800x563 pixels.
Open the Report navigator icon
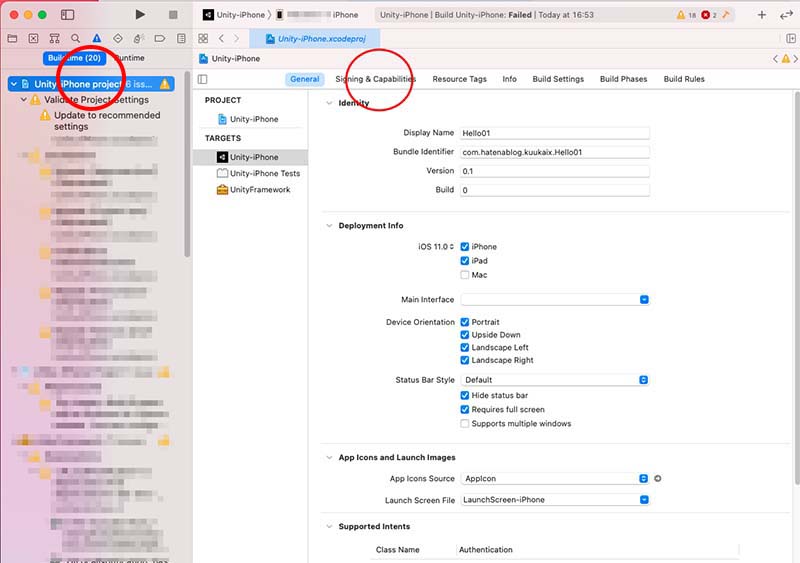click(181, 38)
